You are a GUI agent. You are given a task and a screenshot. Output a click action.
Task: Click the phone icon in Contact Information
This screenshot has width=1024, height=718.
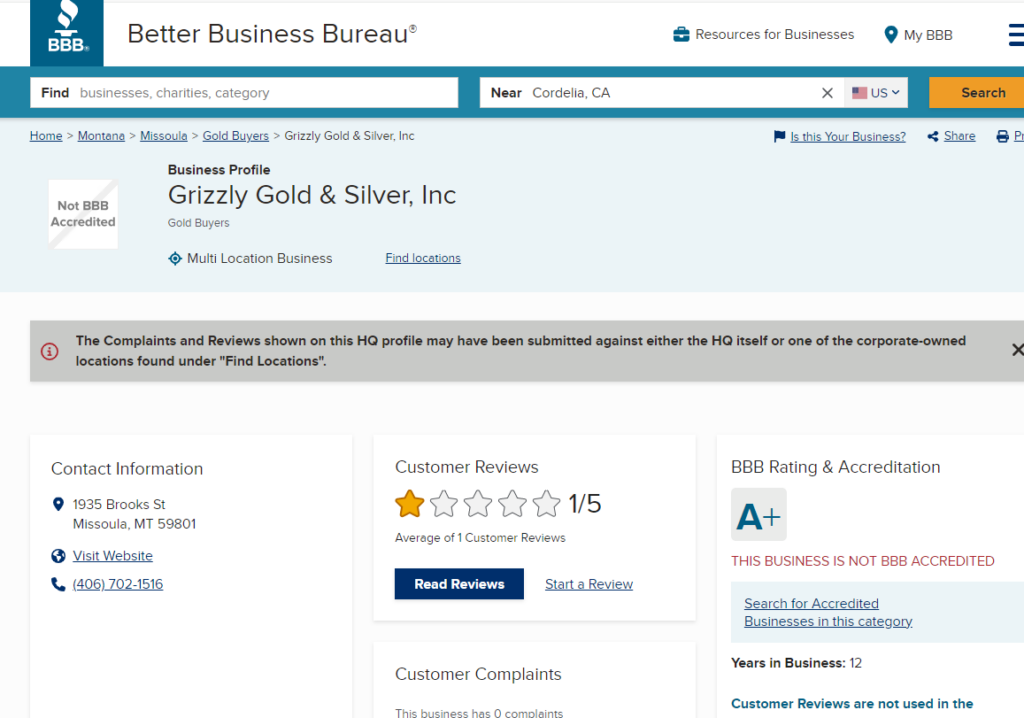(58, 584)
